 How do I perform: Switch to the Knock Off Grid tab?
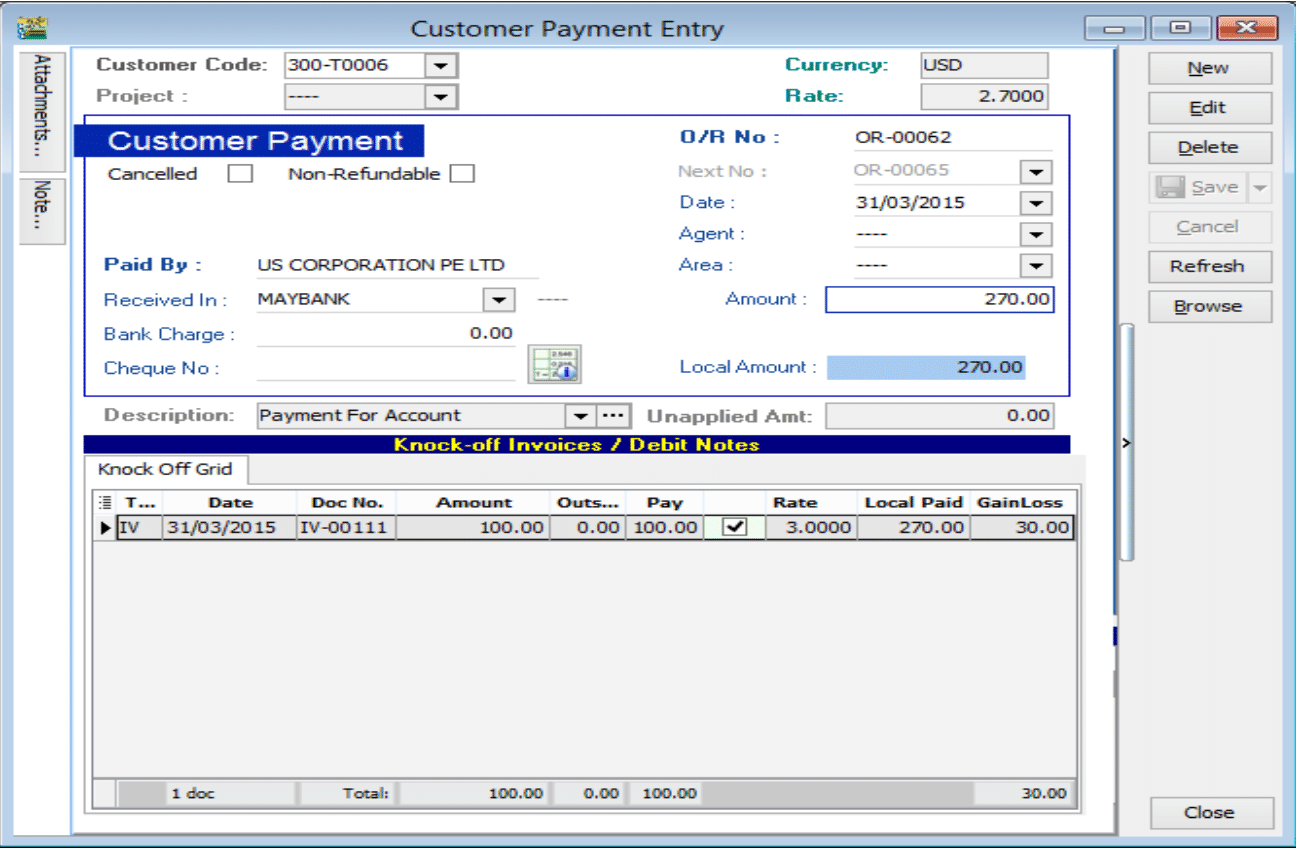(165, 469)
